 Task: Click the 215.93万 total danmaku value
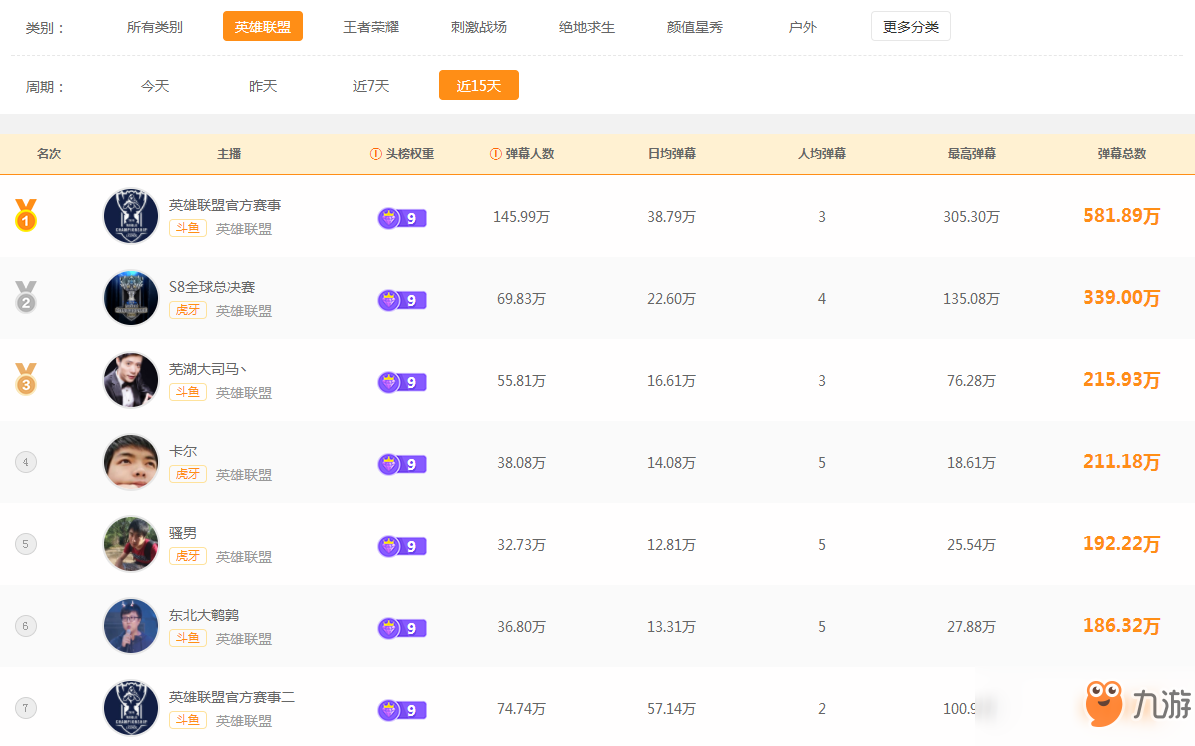(x=1122, y=379)
